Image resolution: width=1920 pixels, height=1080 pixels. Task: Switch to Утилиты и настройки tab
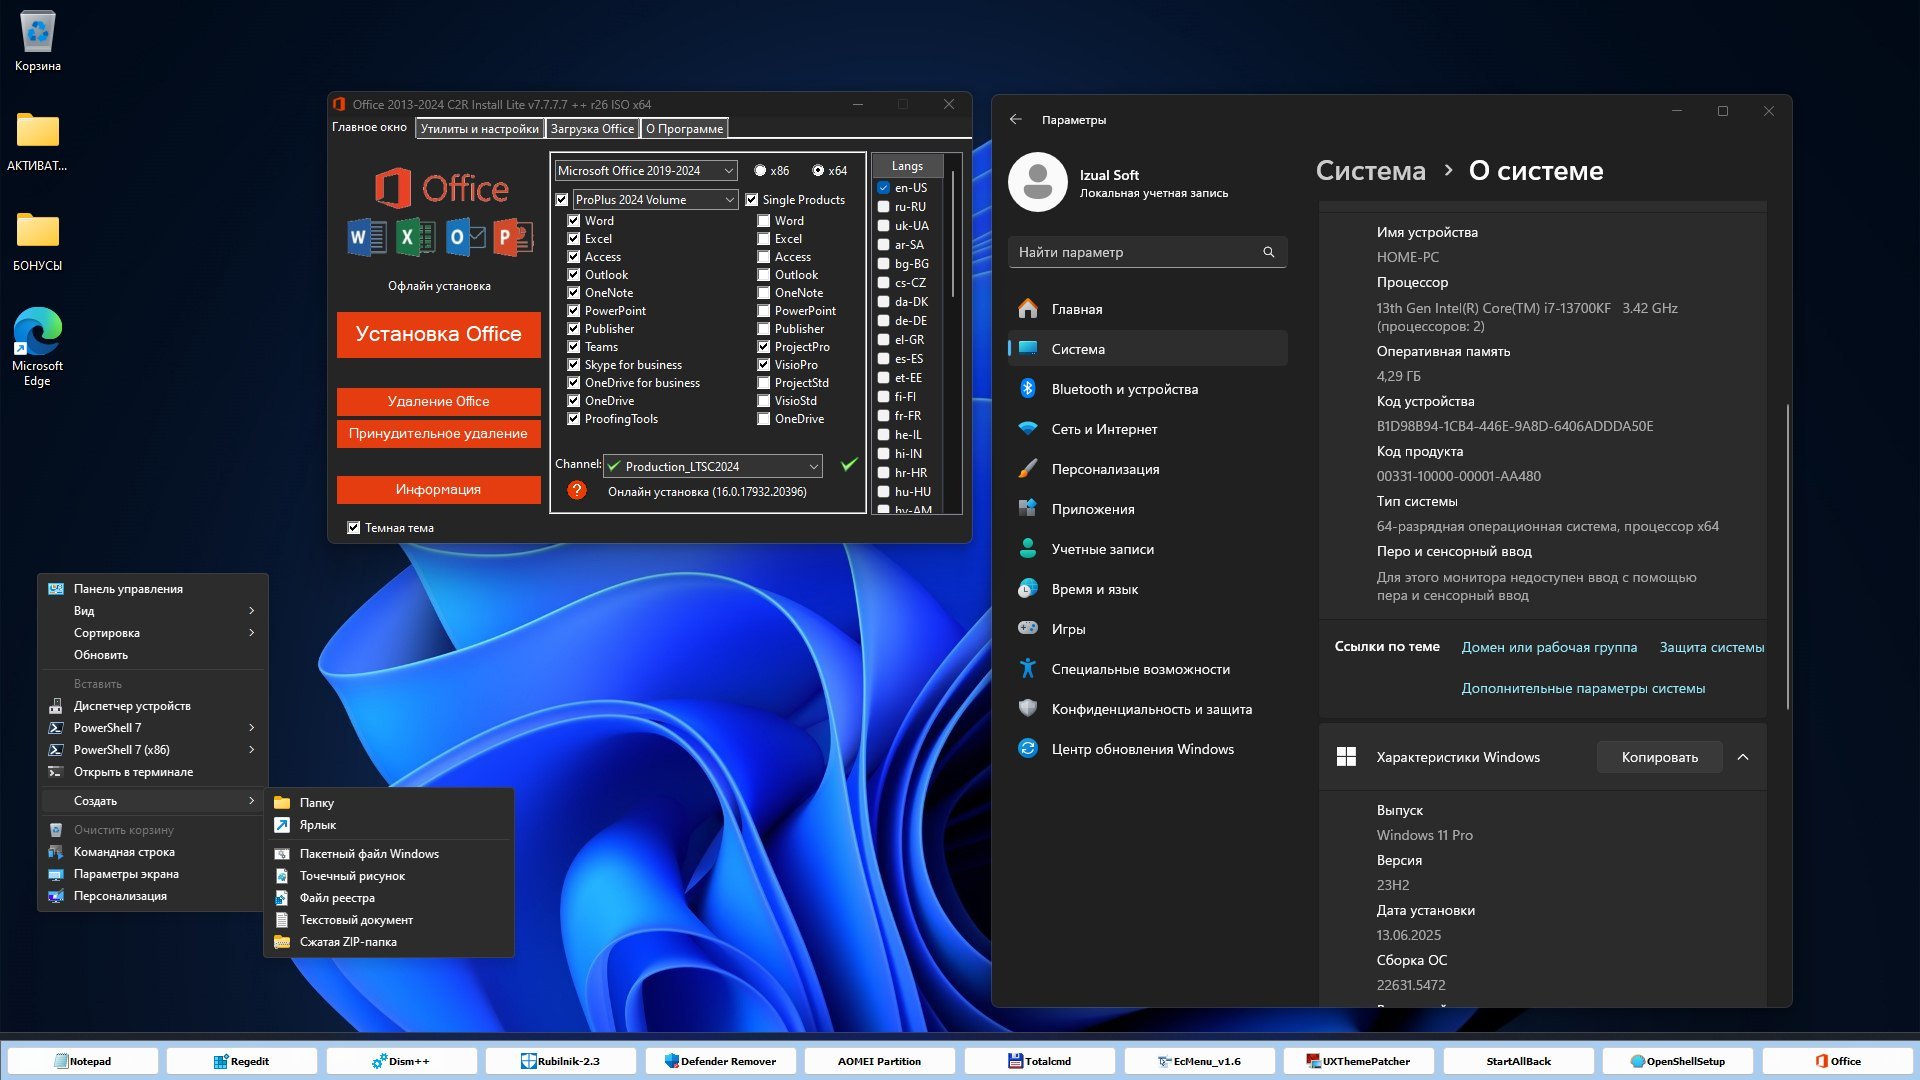coord(479,128)
